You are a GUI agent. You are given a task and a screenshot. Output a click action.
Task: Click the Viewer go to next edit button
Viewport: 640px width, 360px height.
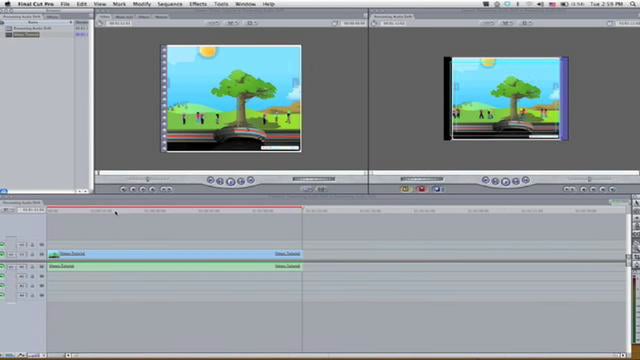(251, 180)
